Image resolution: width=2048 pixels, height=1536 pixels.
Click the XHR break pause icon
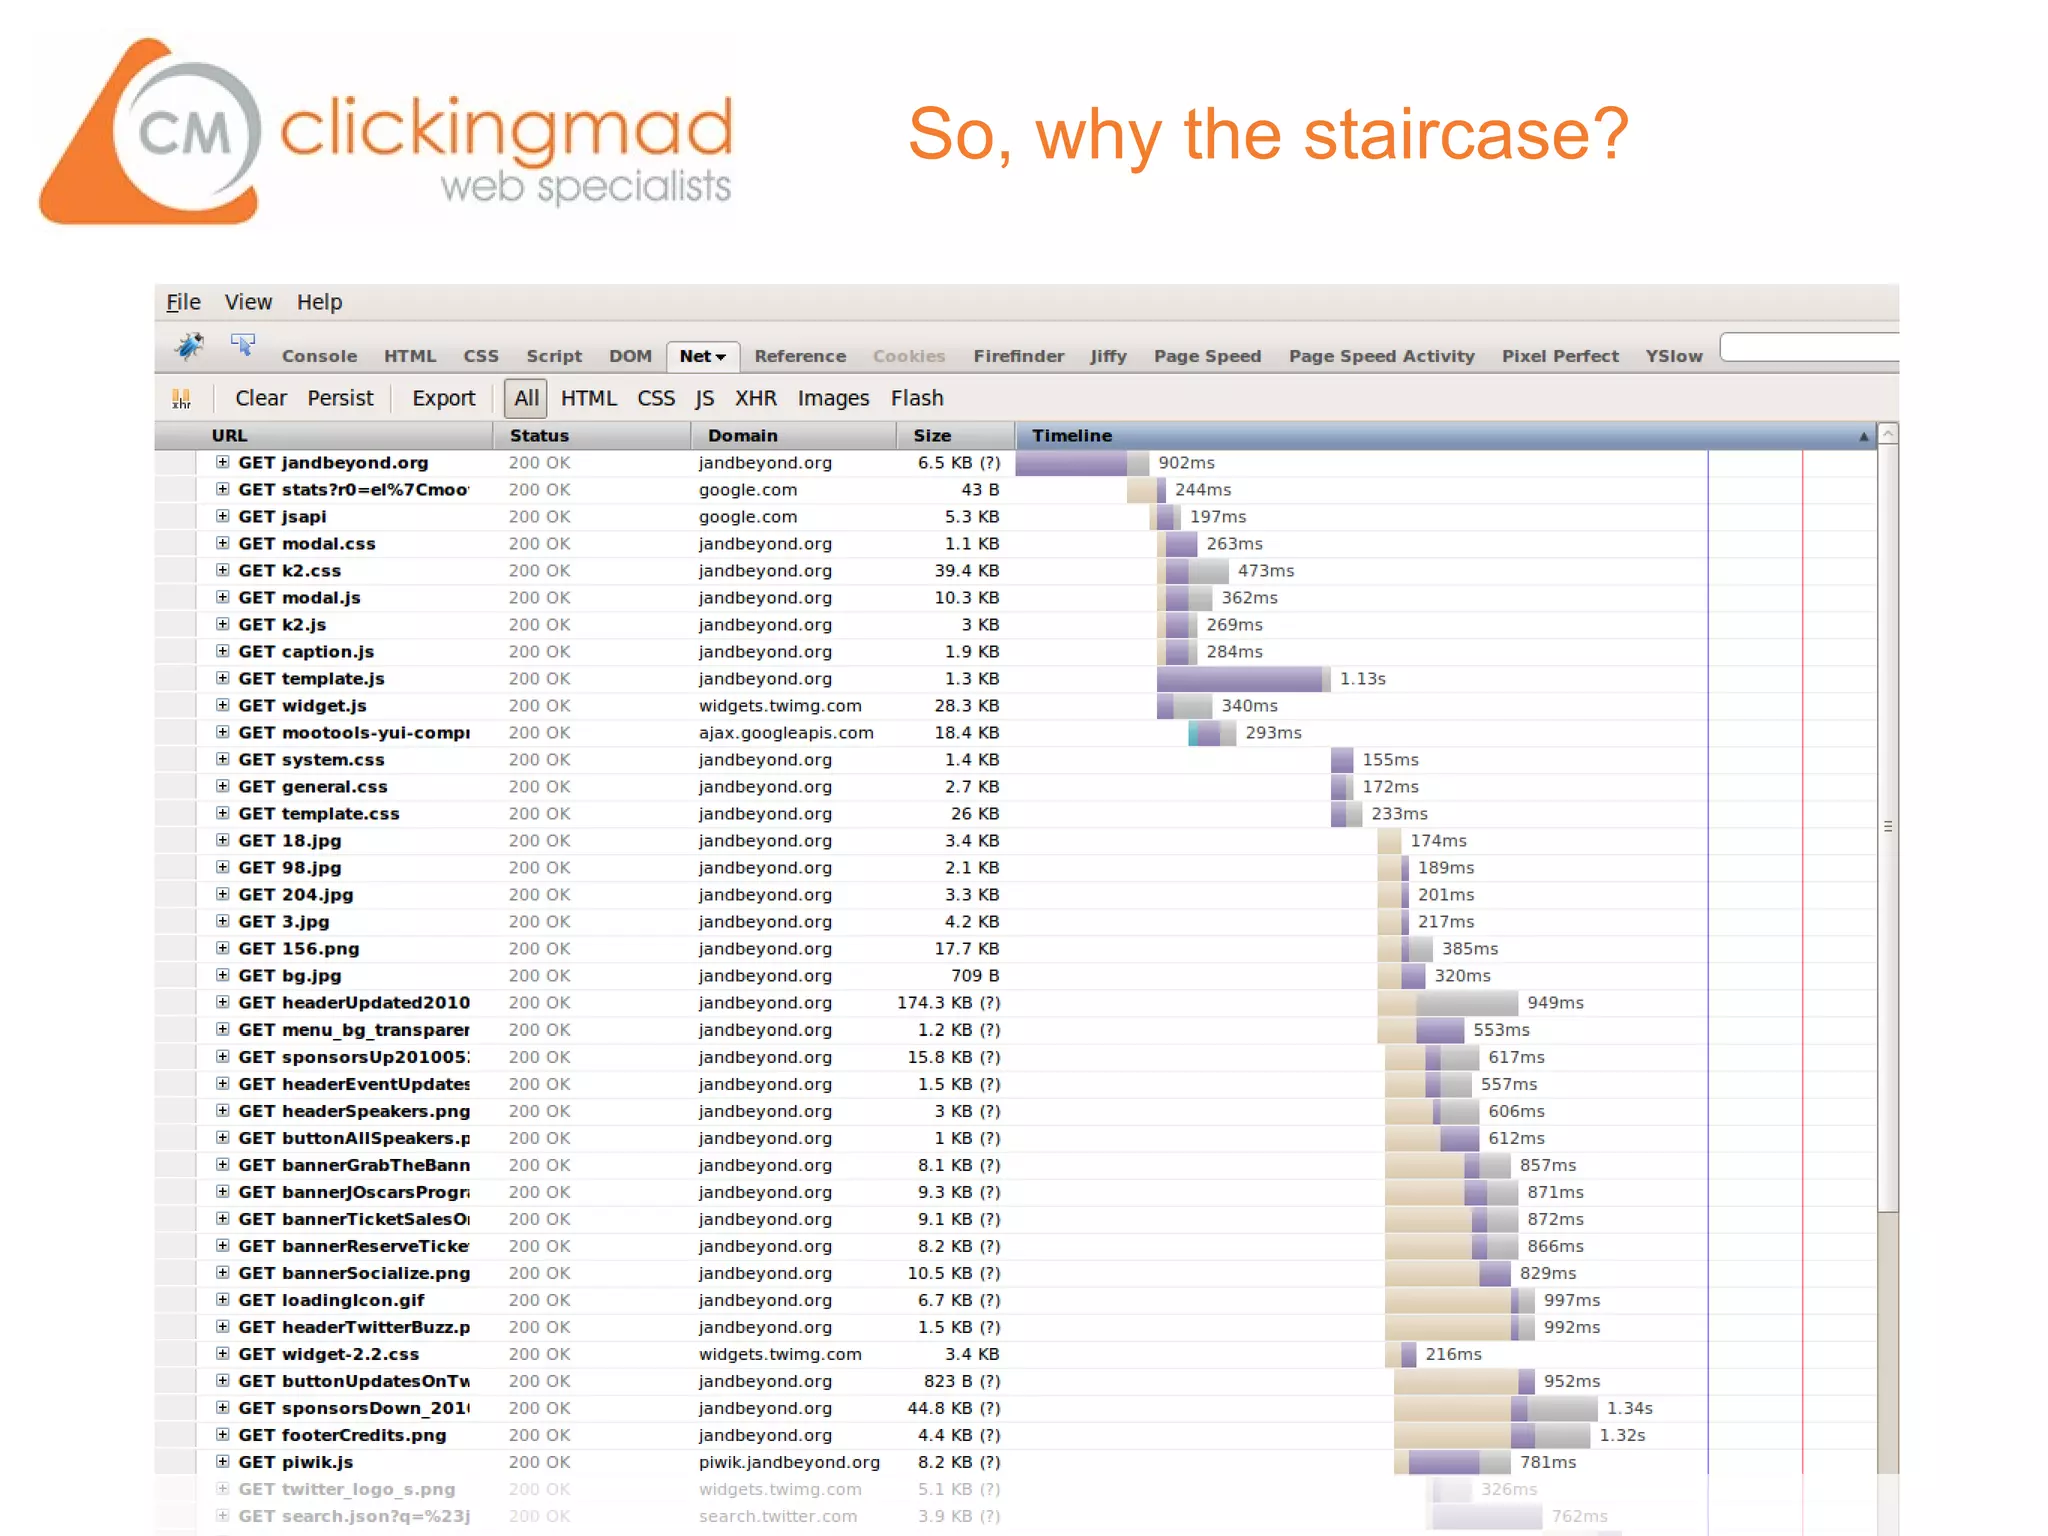pyautogui.click(x=181, y=398)
